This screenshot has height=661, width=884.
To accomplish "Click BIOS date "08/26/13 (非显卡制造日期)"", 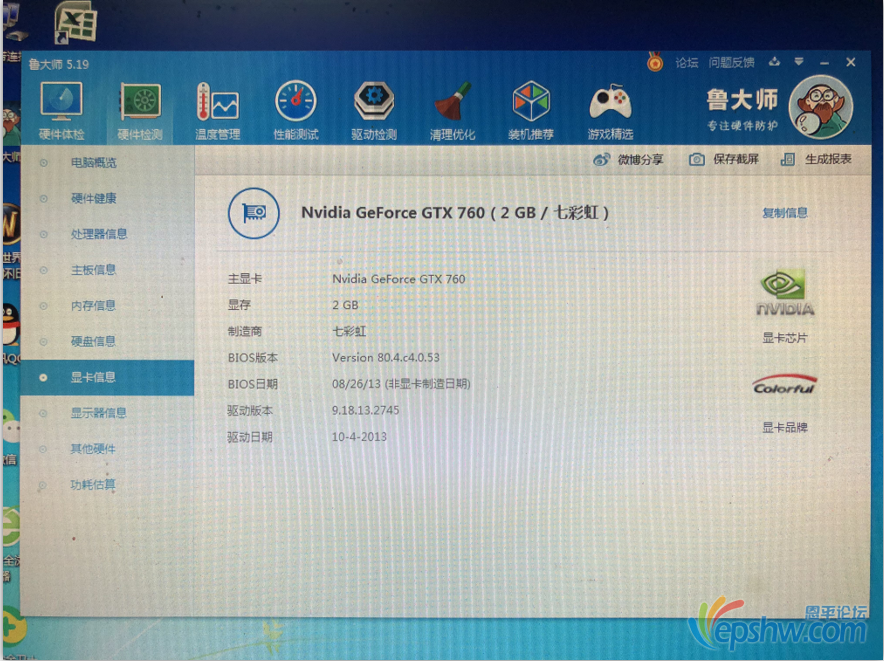I will (401, 384).
